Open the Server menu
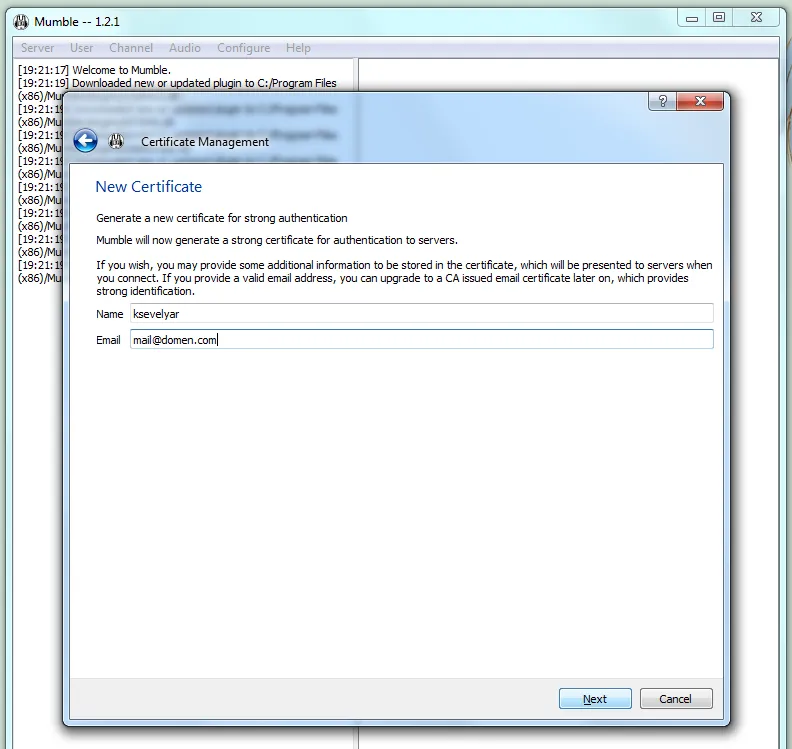Image resolution: width=792 pixels, height=749 pixels. pyautogui.click(x=37, y=48)
